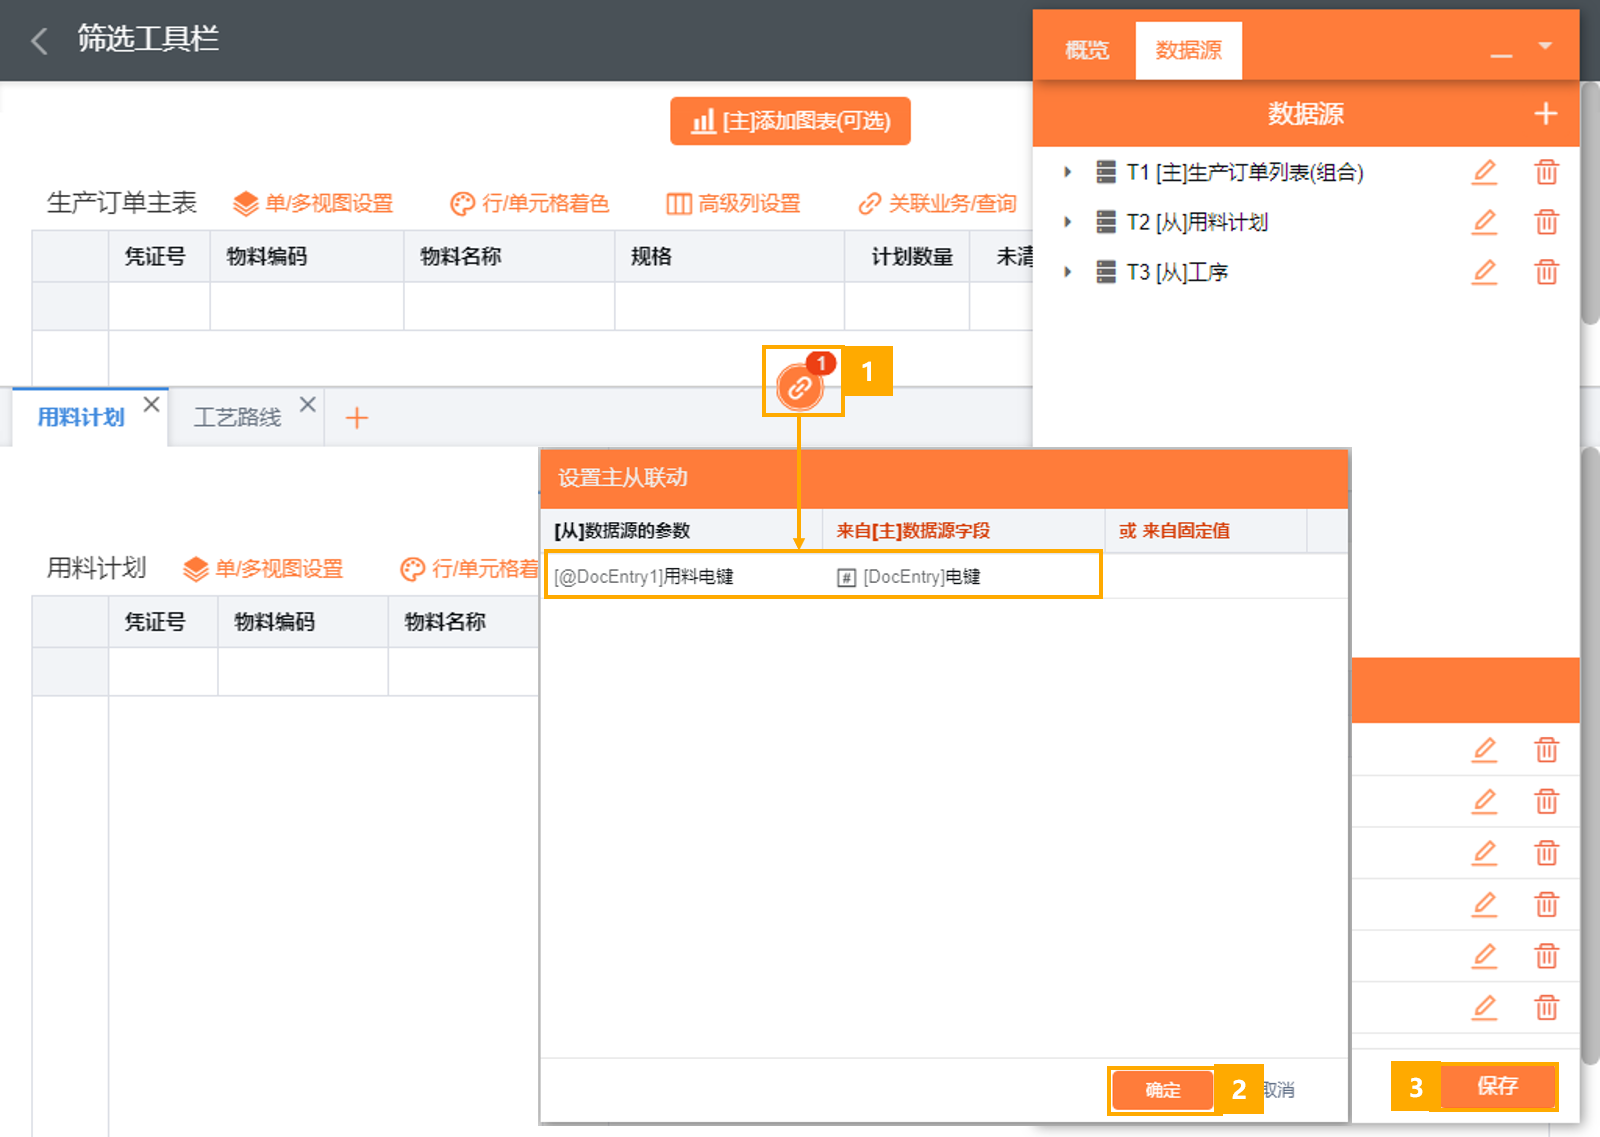Open row/cell coloring for 生产订单主表
The image size is (1600, 1137).
(x=530, y=204)
